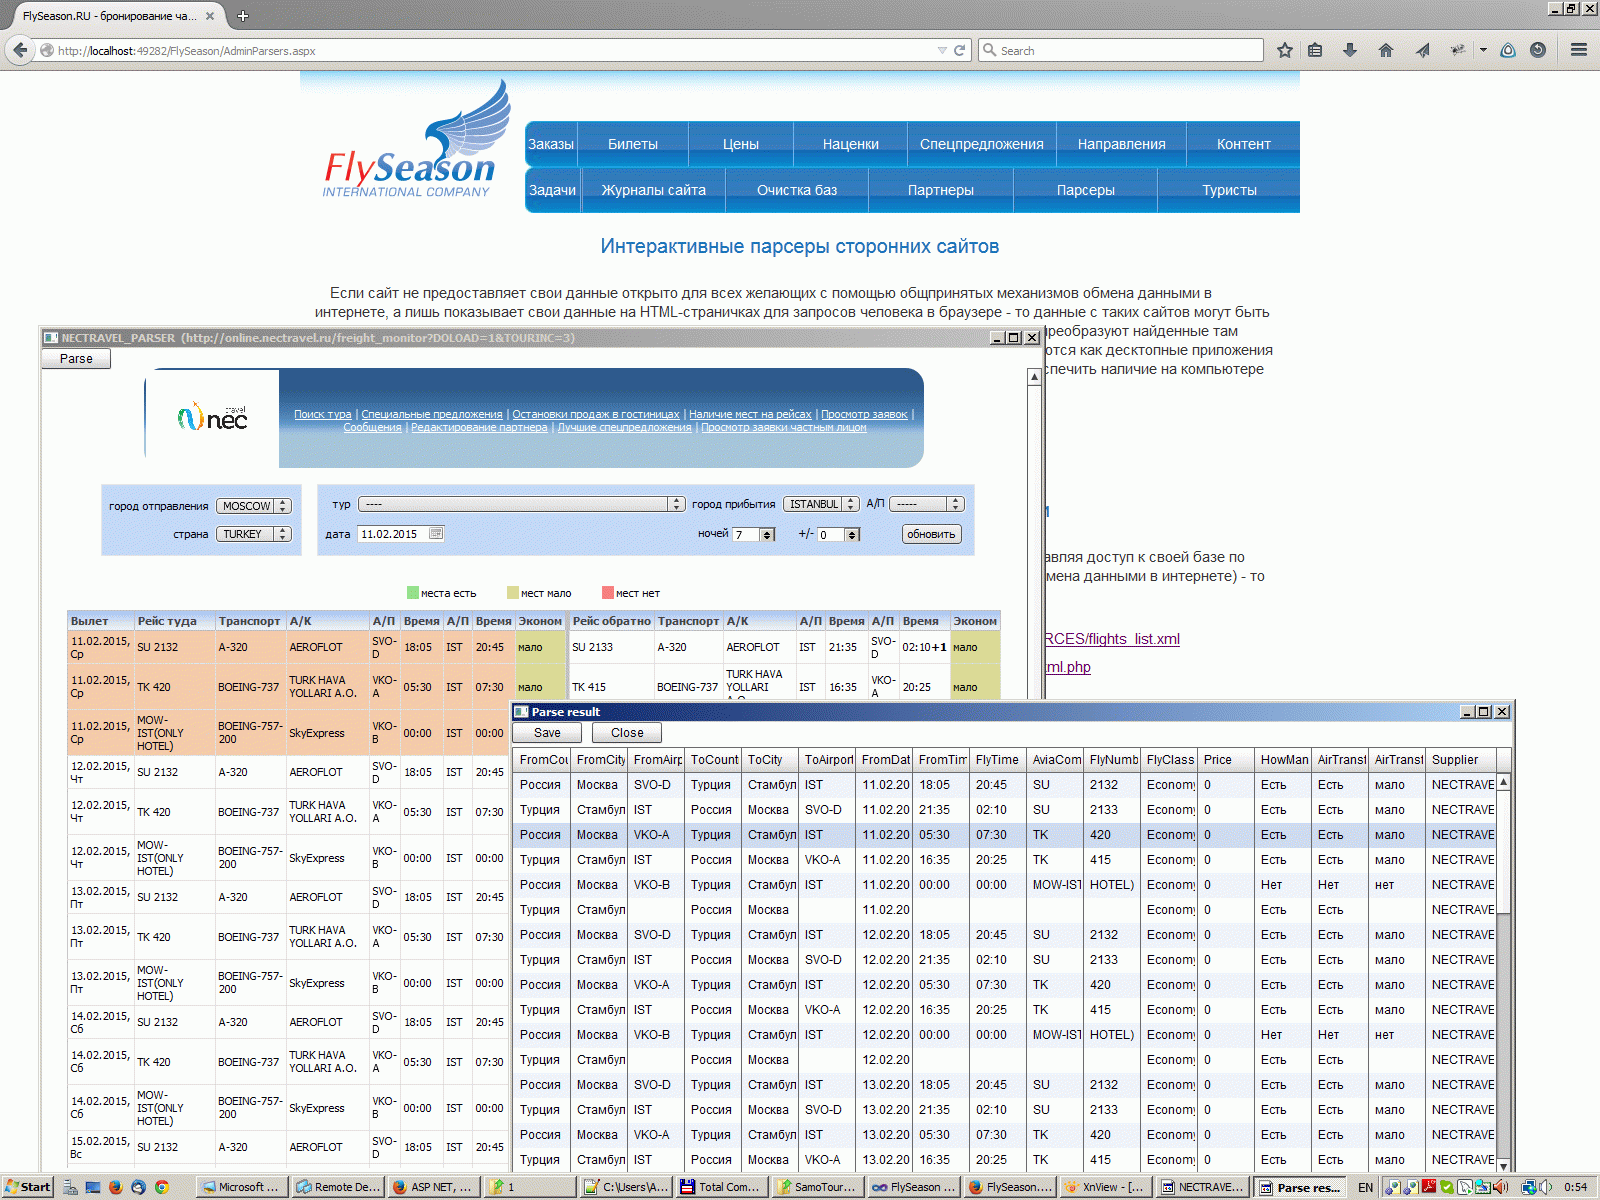Open the Firefox hamburger menu

[x=1579, y=50]
